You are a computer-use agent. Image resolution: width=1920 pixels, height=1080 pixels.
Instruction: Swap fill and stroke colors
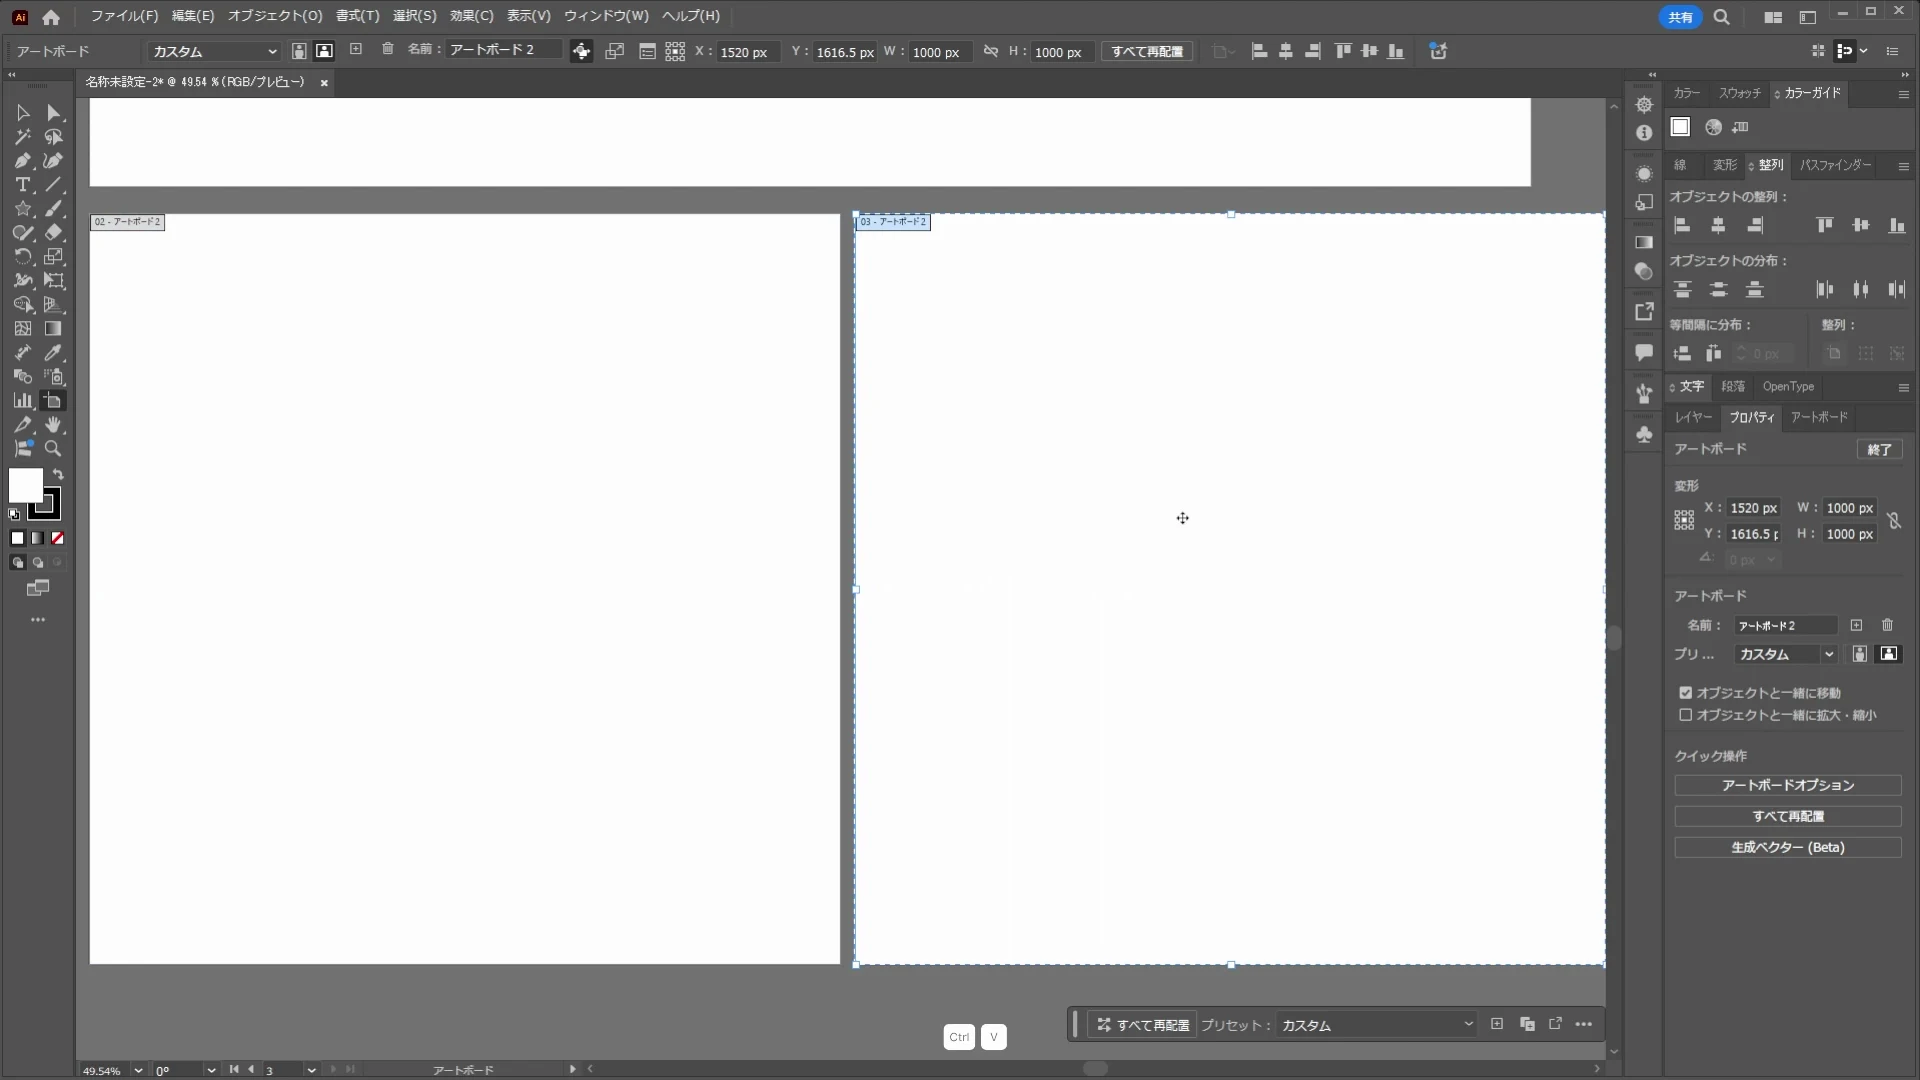click(58, 475)
